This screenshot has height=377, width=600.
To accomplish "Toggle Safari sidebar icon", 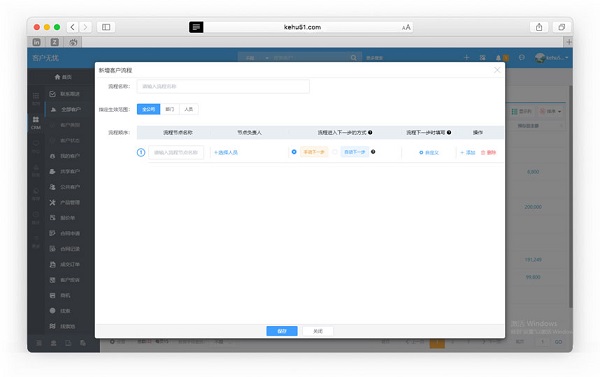I will pos(106,27).
